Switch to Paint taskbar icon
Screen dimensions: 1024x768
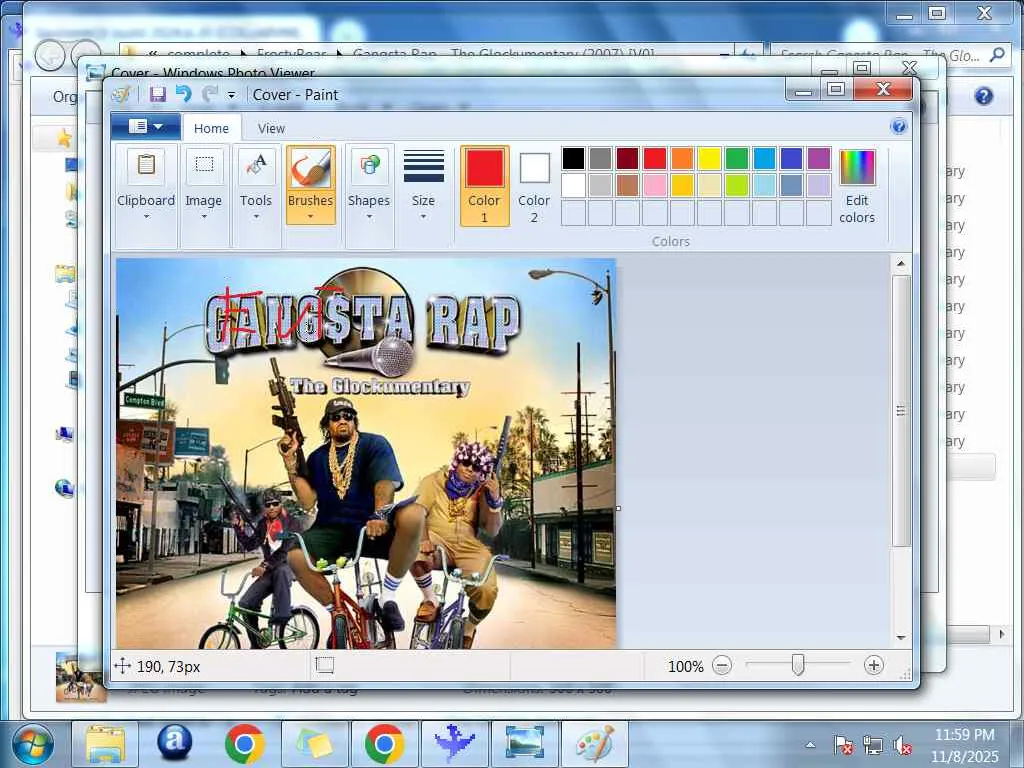pyautogui.click(x=595, y=744)
